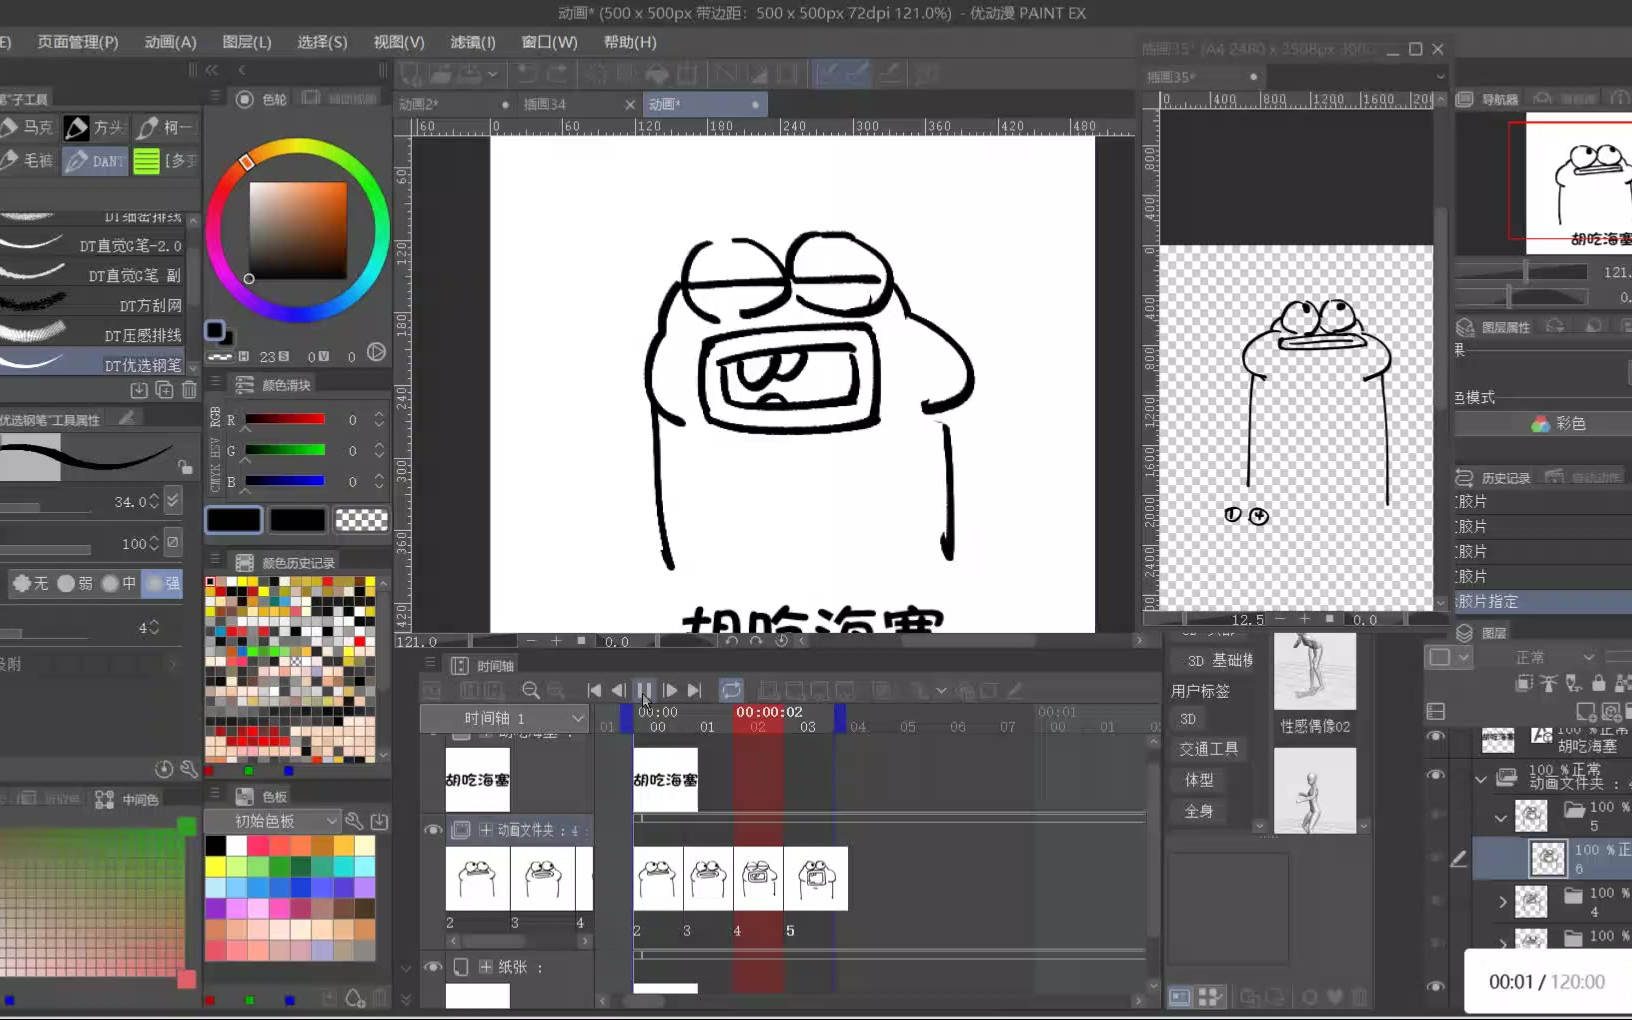Toggle visibility of the 胡吃海塞 layer

1436,738
